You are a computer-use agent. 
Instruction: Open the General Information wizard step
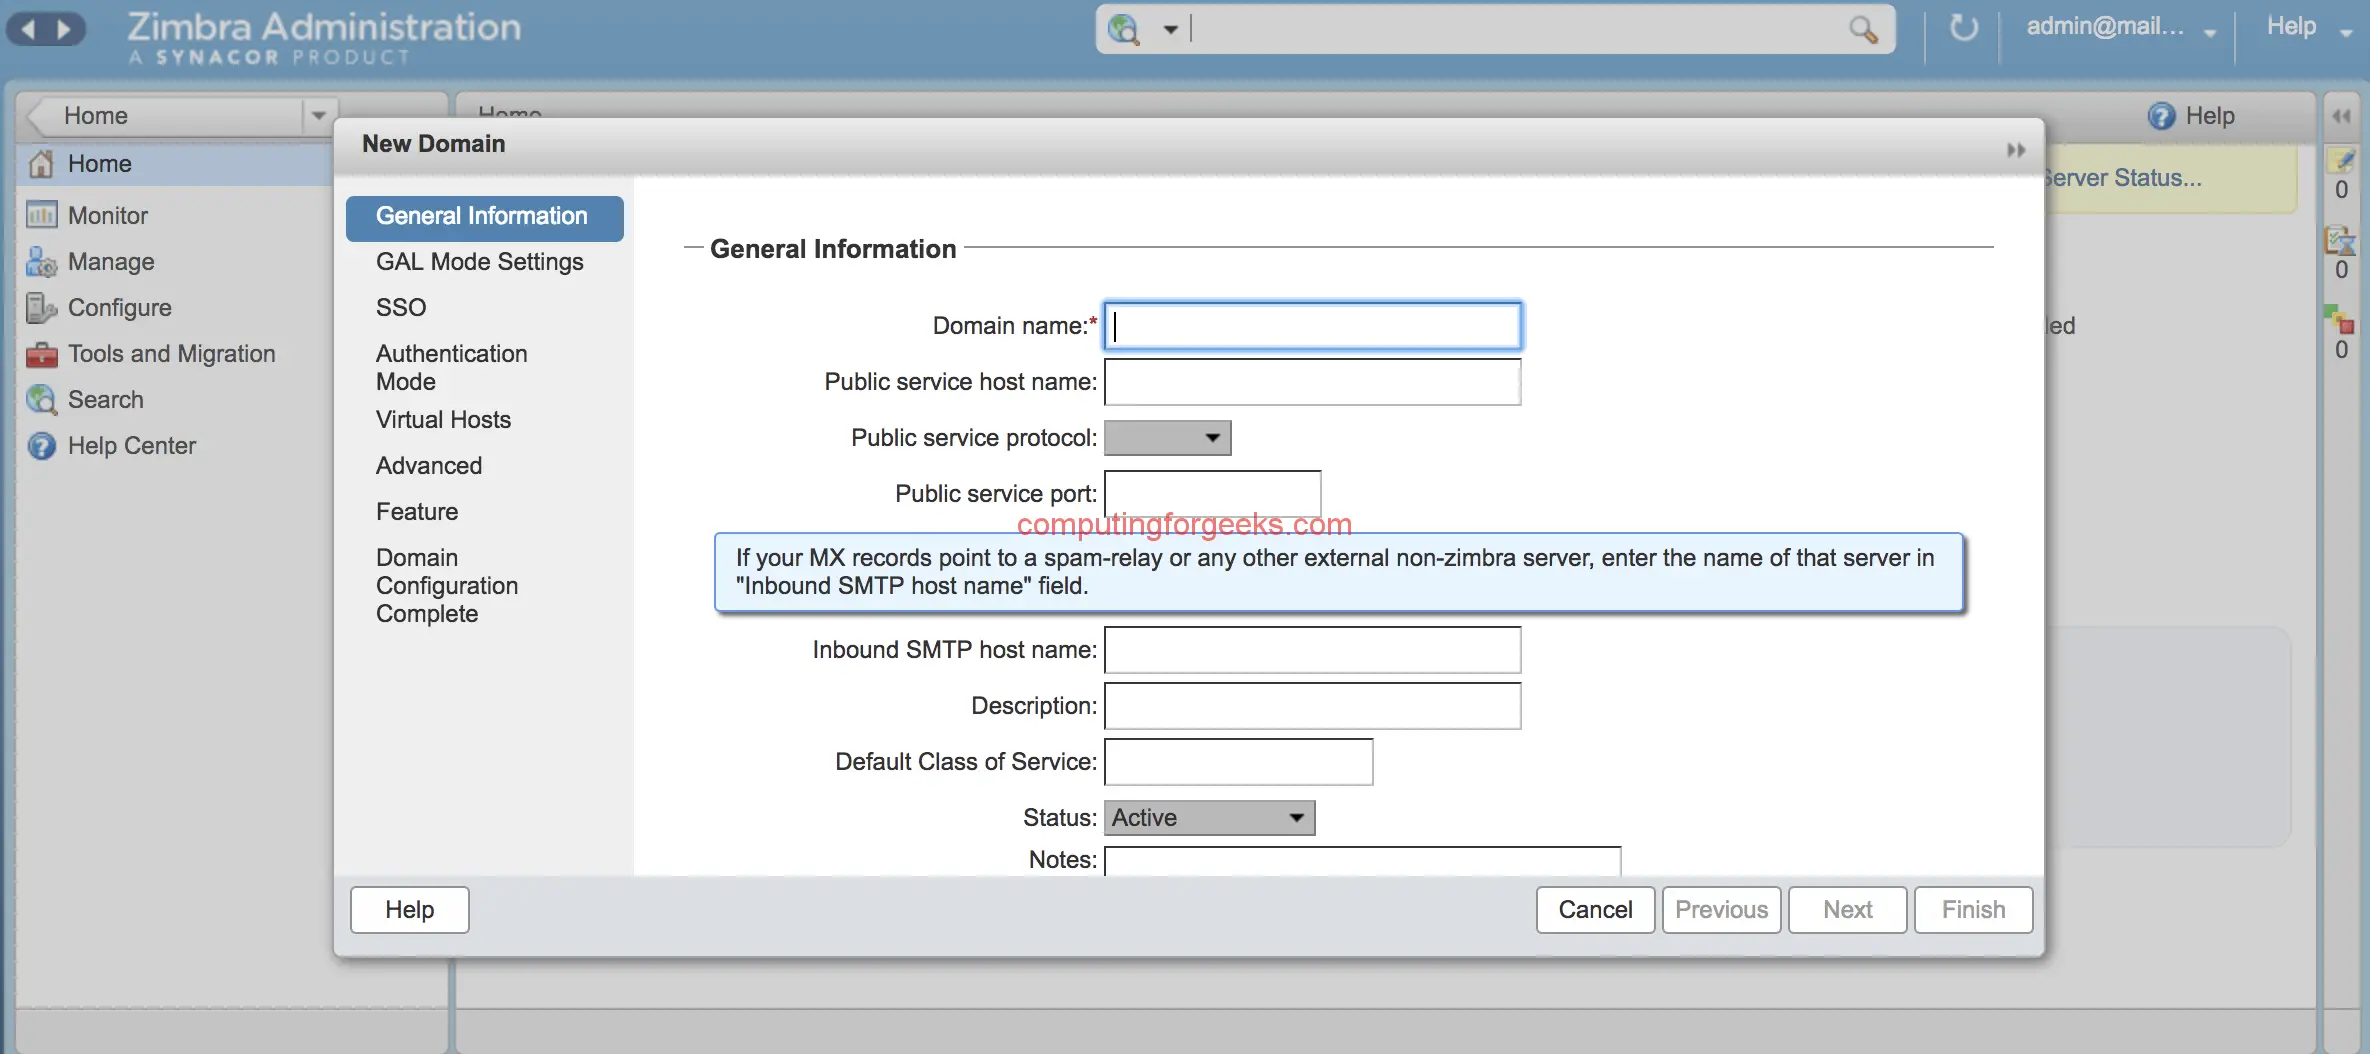pos(484,217)
